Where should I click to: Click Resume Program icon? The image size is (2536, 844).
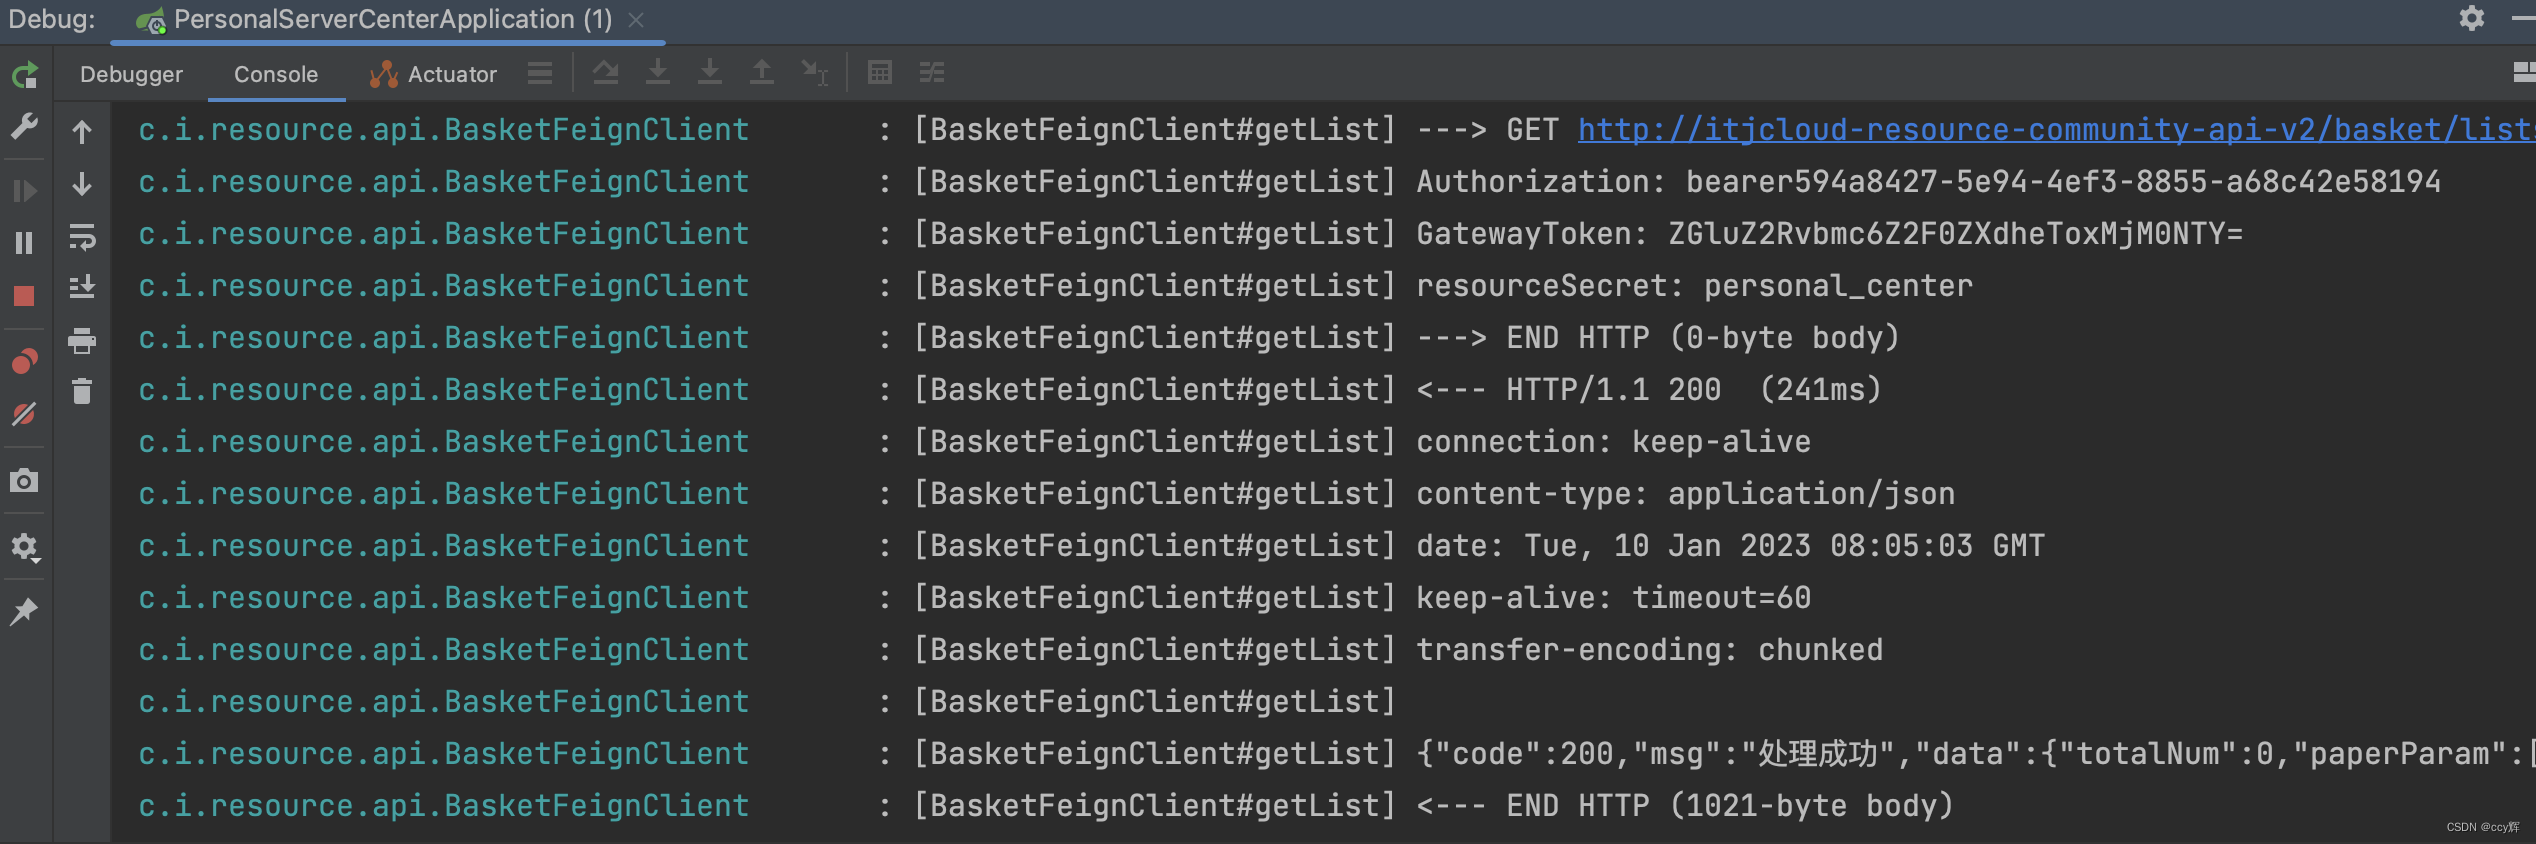tap(24, 190)
